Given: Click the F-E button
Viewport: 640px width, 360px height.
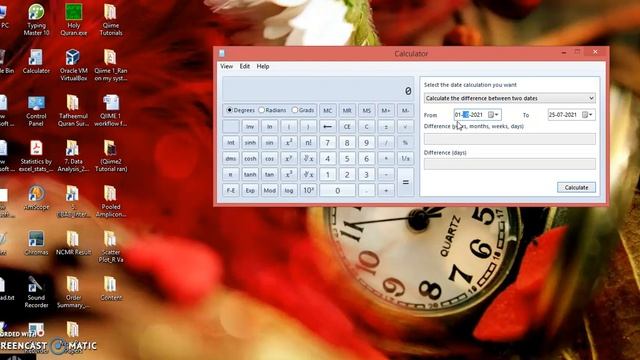Looking at the screenshot, I should [x=231, y=191].
